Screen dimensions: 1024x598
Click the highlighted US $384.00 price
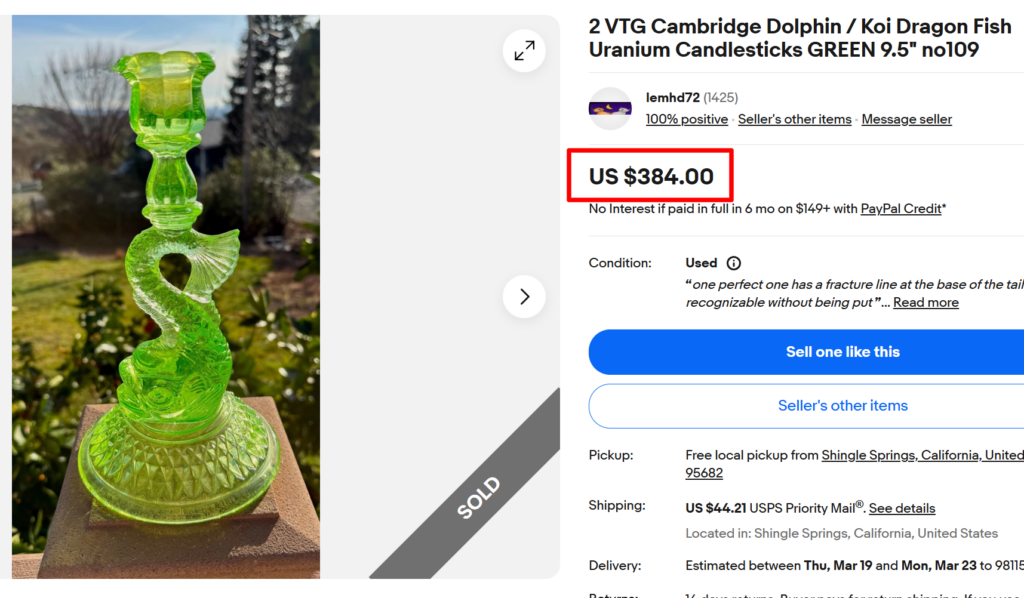point(650,175)
